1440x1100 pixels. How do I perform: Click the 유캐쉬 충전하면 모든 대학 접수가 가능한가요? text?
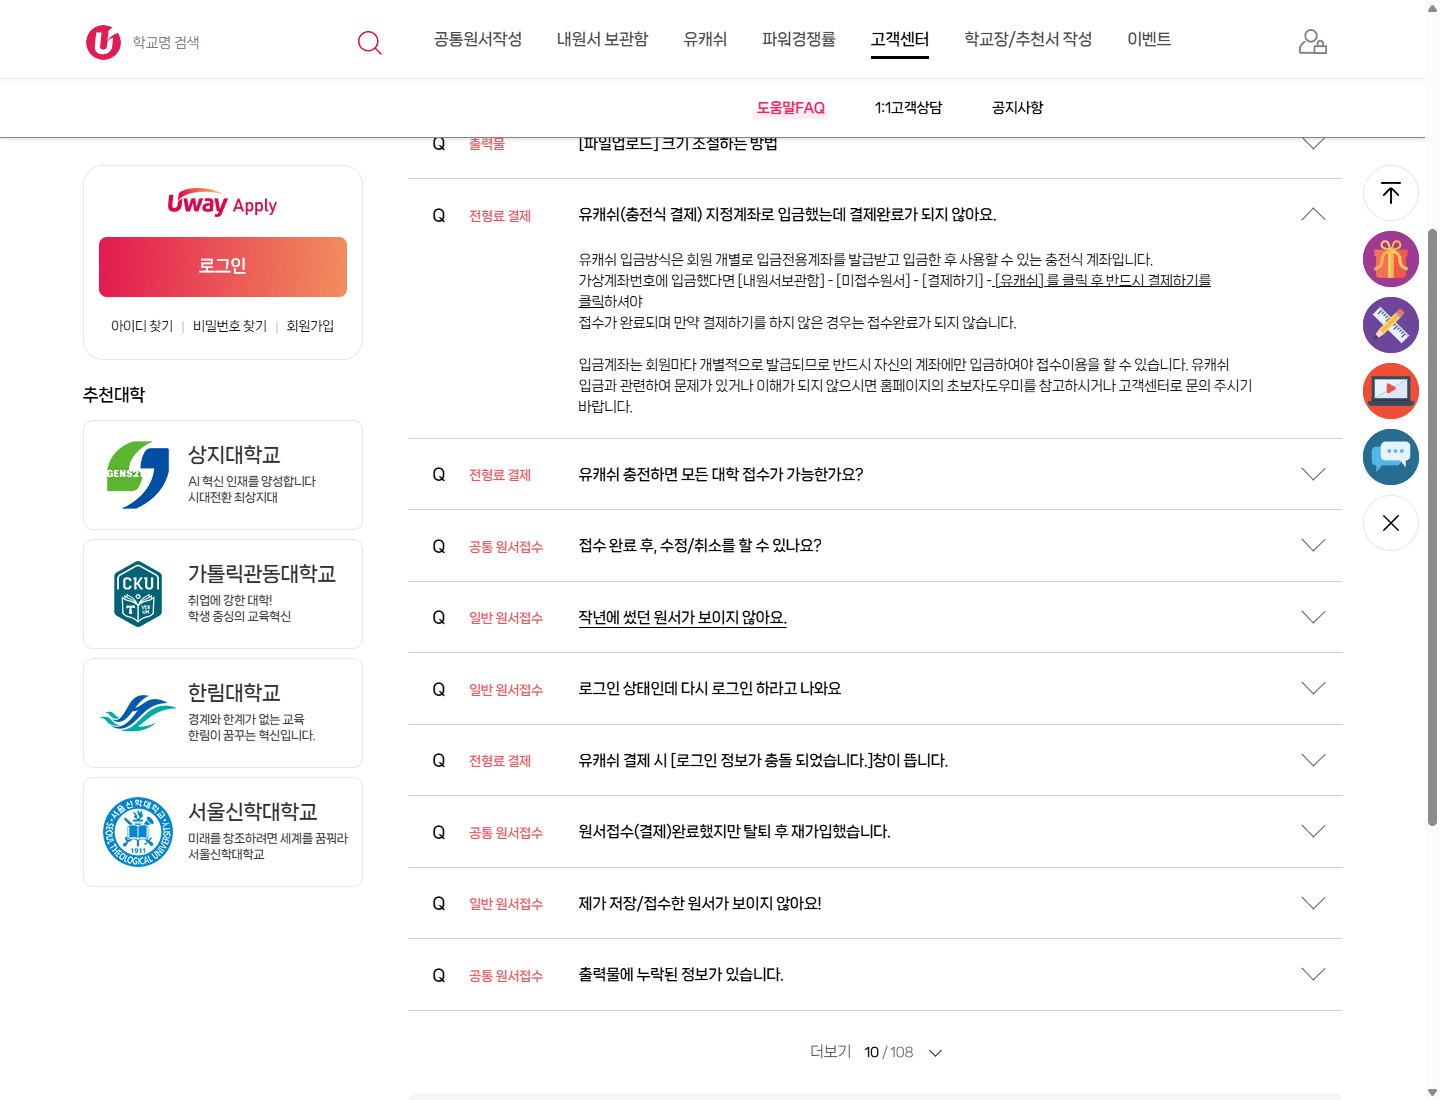[720, 474]
